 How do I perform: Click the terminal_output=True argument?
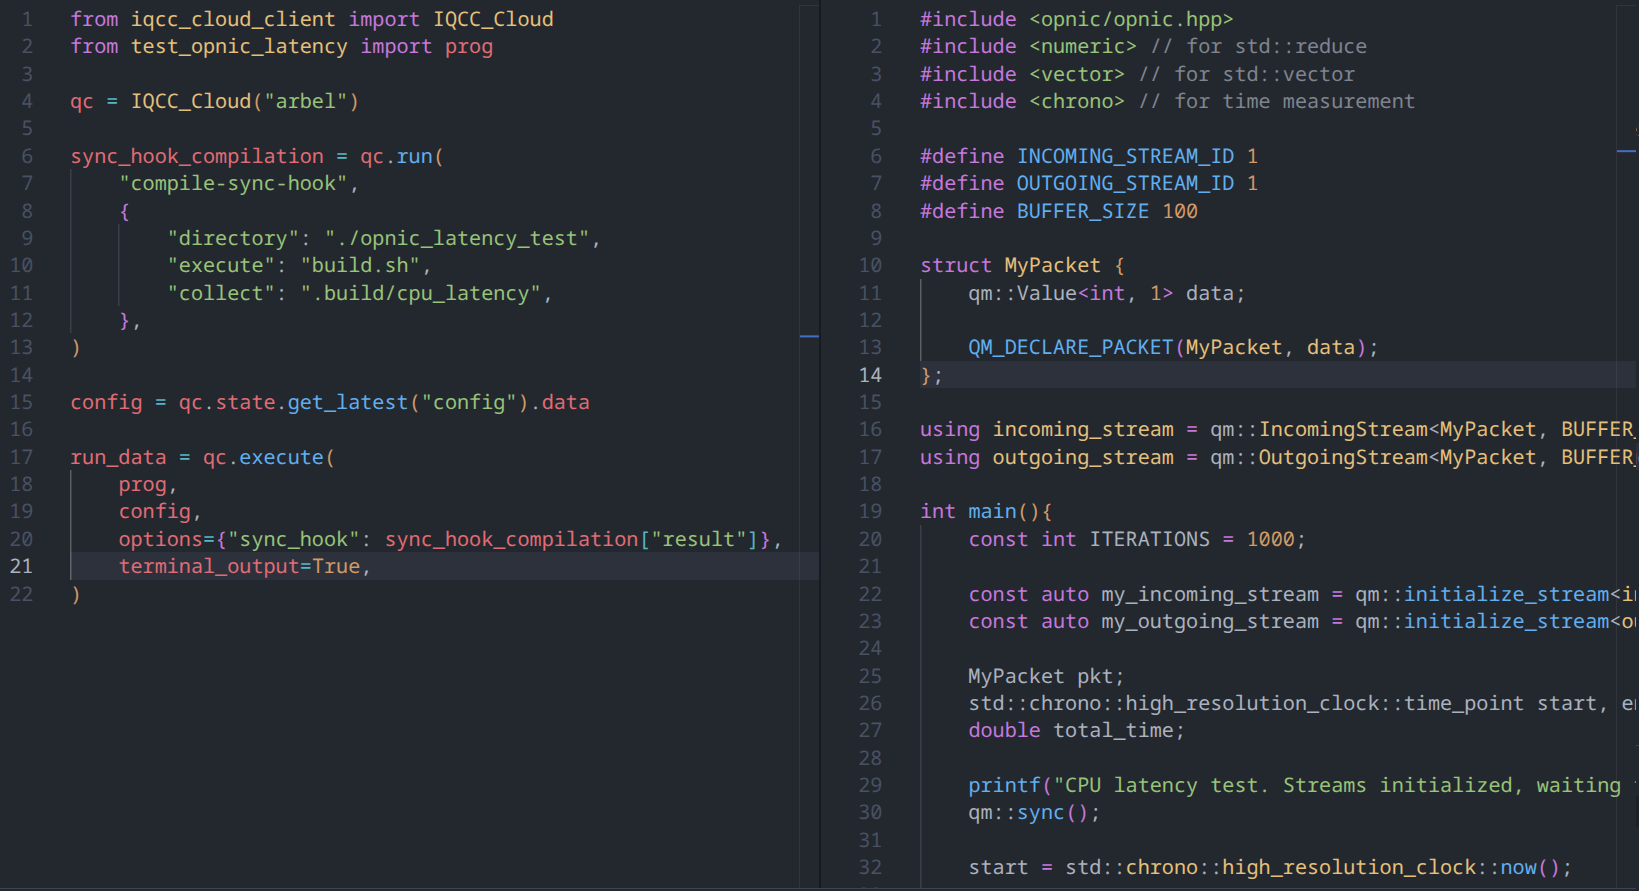point(239,567)
